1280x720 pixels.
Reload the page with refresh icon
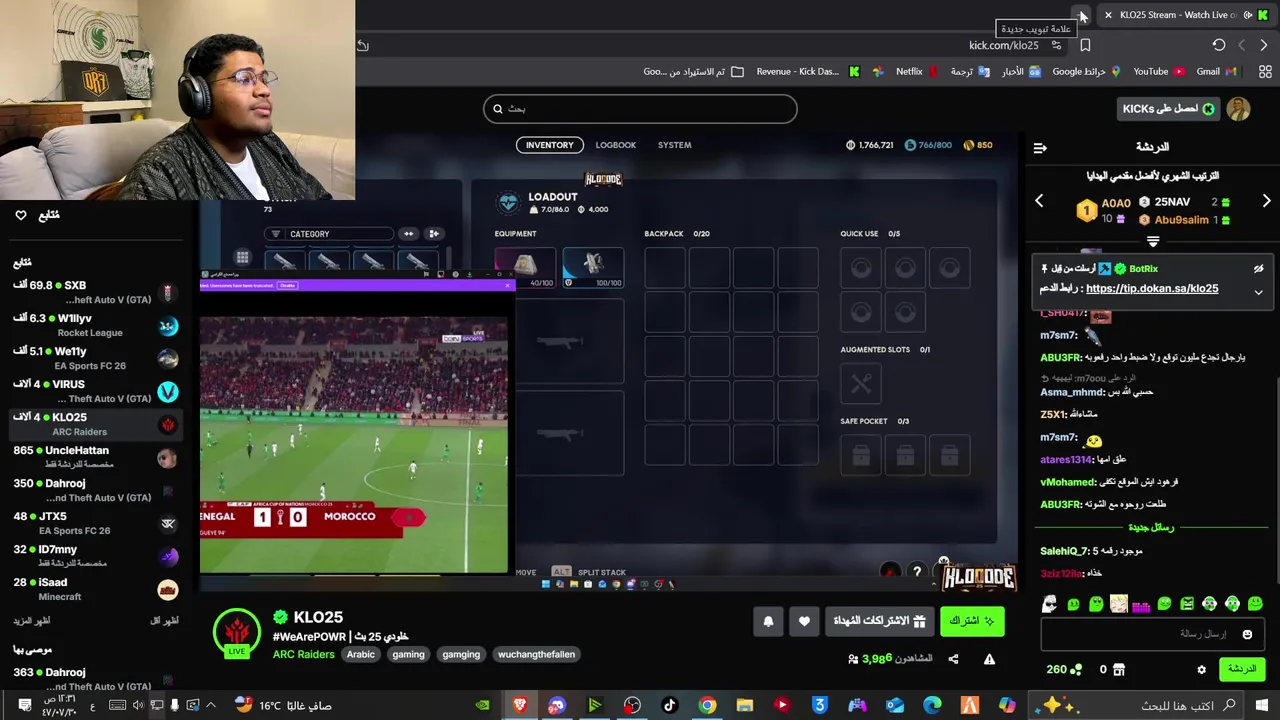point(1218,45)
